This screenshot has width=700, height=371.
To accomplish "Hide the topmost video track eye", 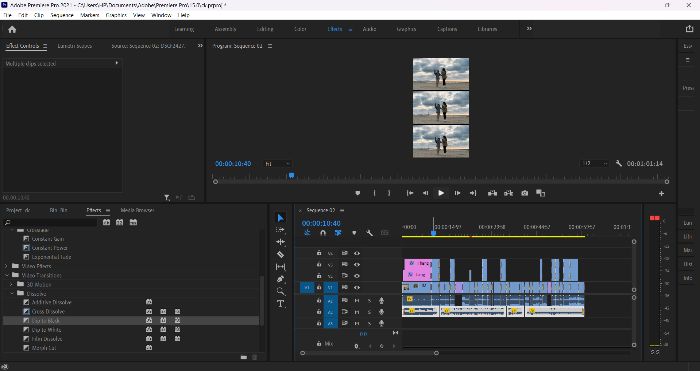I will coord(357,253).
